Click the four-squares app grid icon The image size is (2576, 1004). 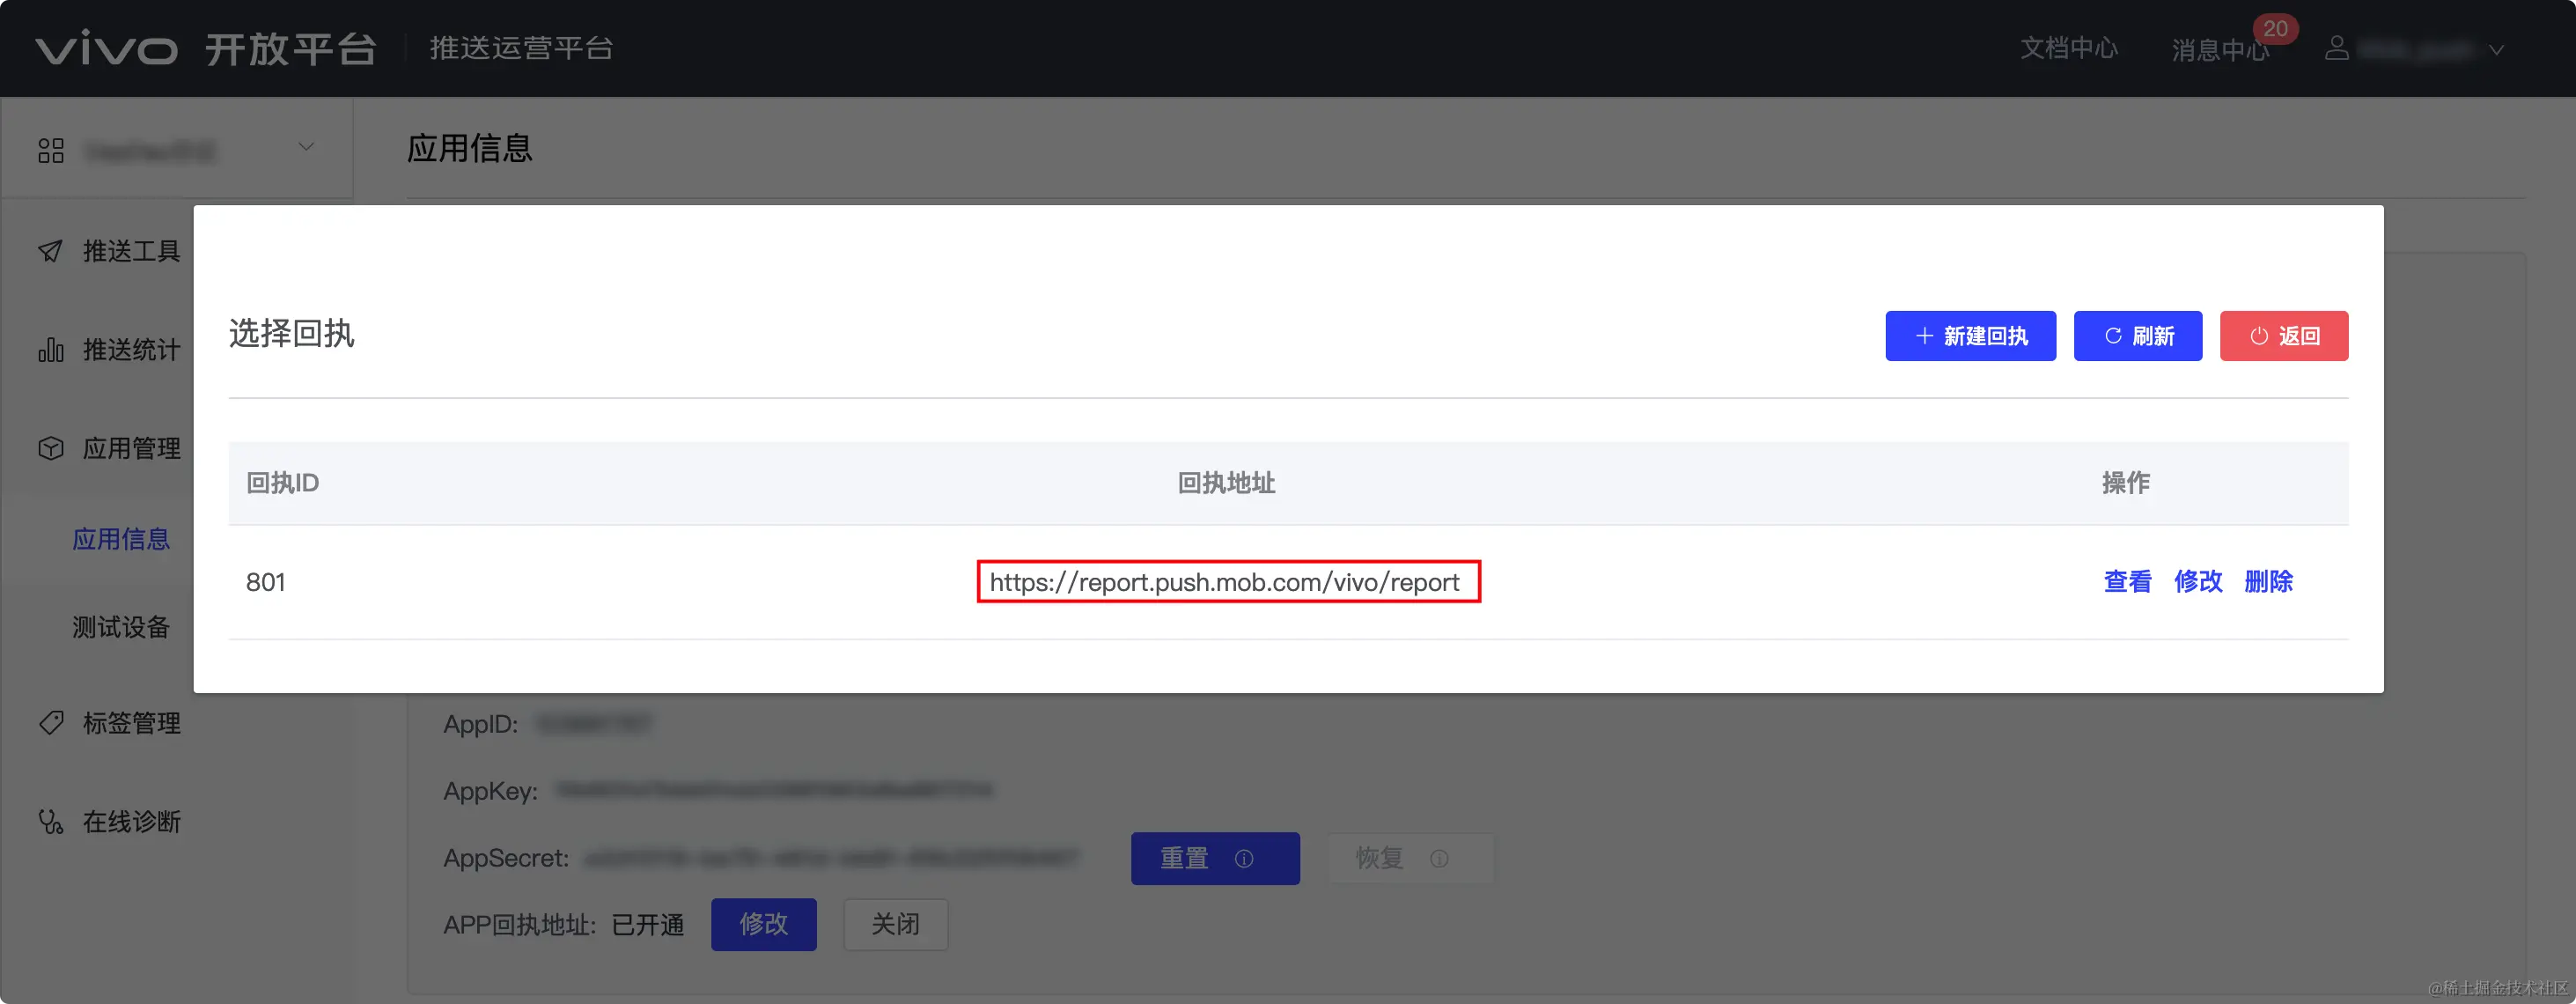click(x=50, y=151)
